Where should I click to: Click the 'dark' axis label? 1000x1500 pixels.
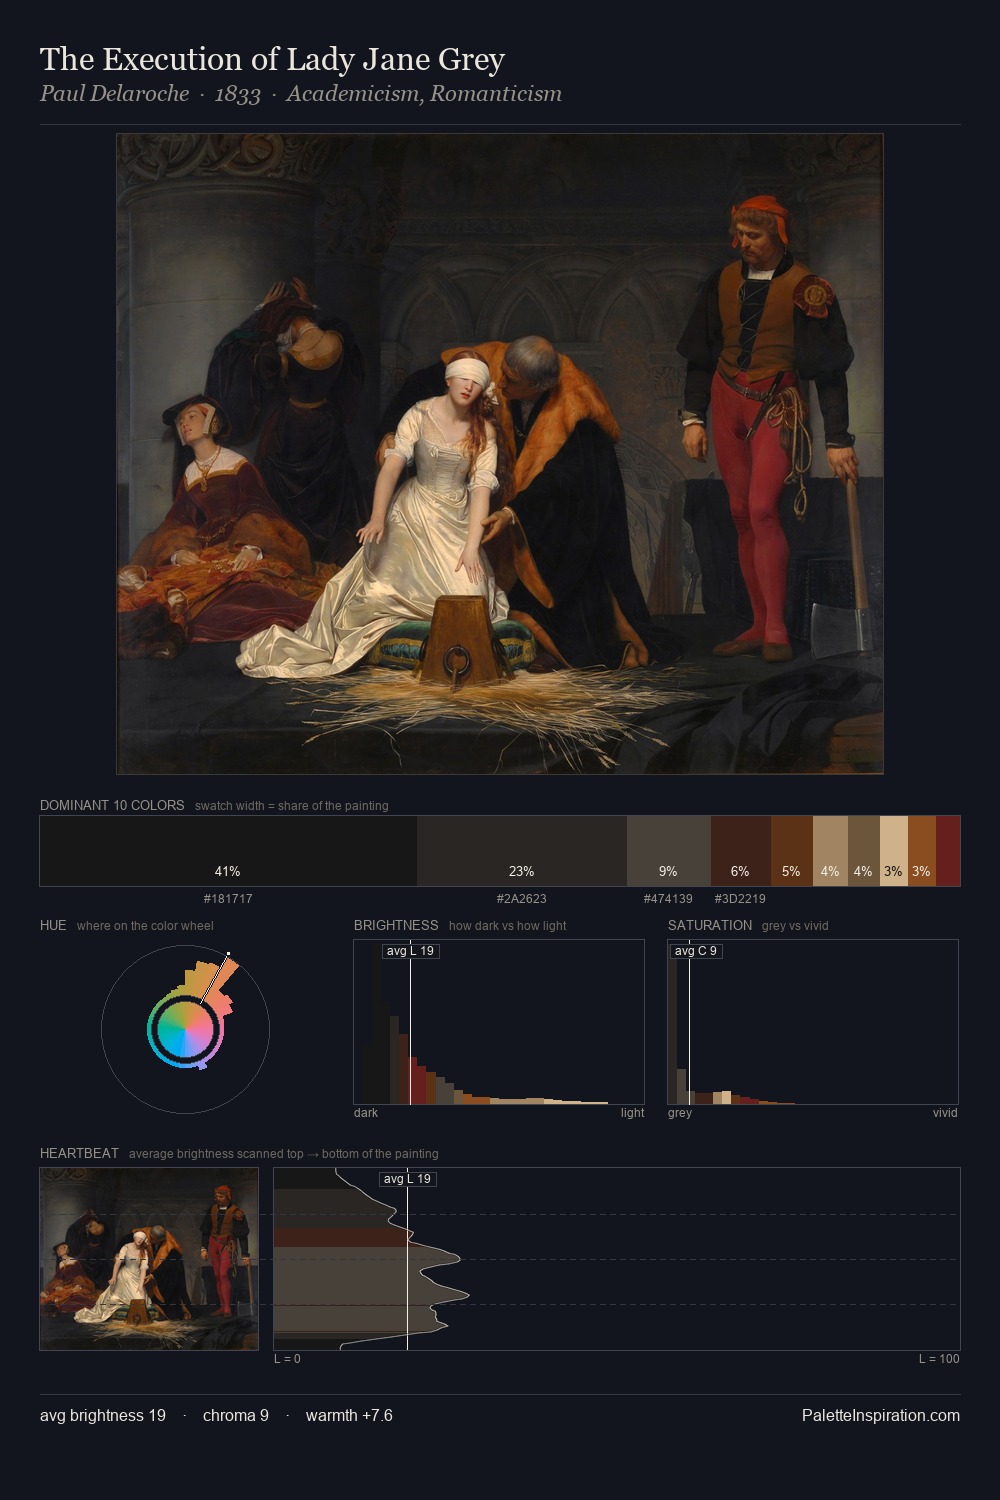coord(366,1113)
